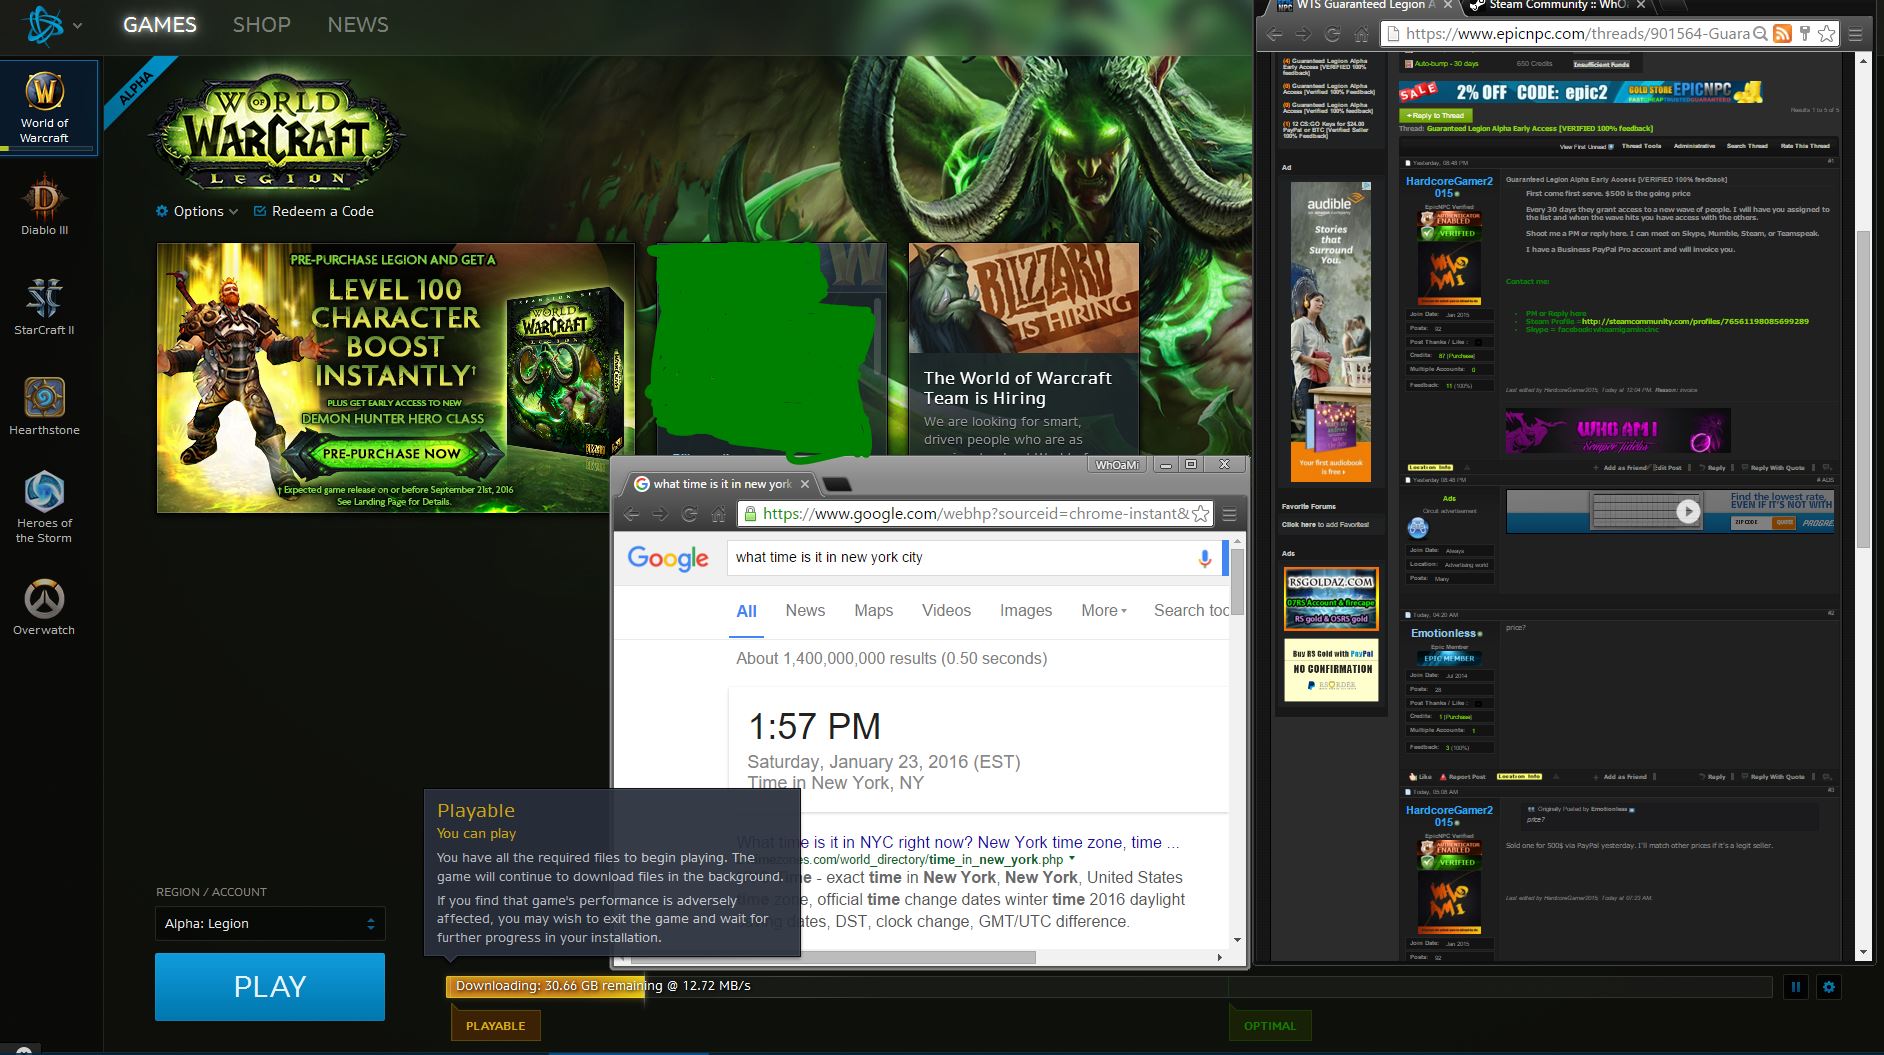Screen dimensions: 1884x1055
Task: Select Overwatch in the game sidebar
Action: (44, 606)
